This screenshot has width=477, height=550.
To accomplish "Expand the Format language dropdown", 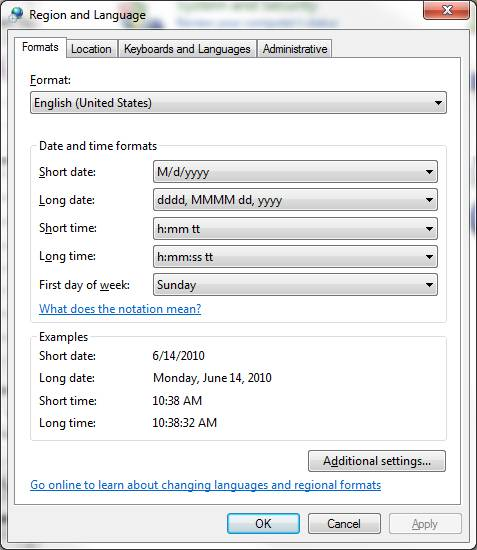I will point(238,103).
